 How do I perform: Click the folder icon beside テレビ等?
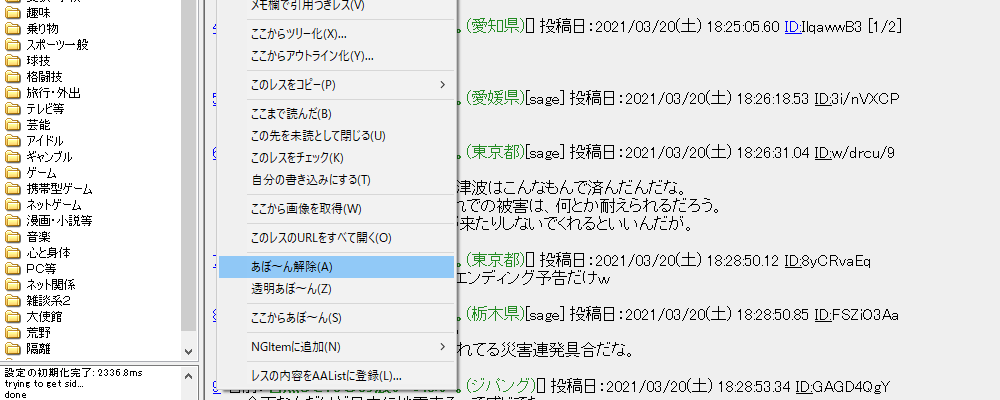[13, 109]
